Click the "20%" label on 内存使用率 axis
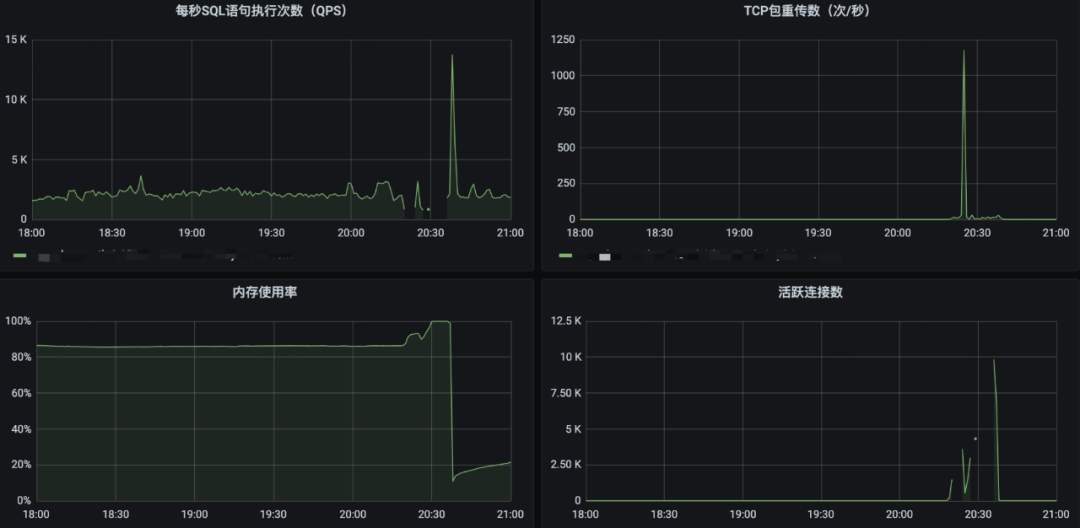Viewport: 1080px width, 528px height. pos(21,464)
